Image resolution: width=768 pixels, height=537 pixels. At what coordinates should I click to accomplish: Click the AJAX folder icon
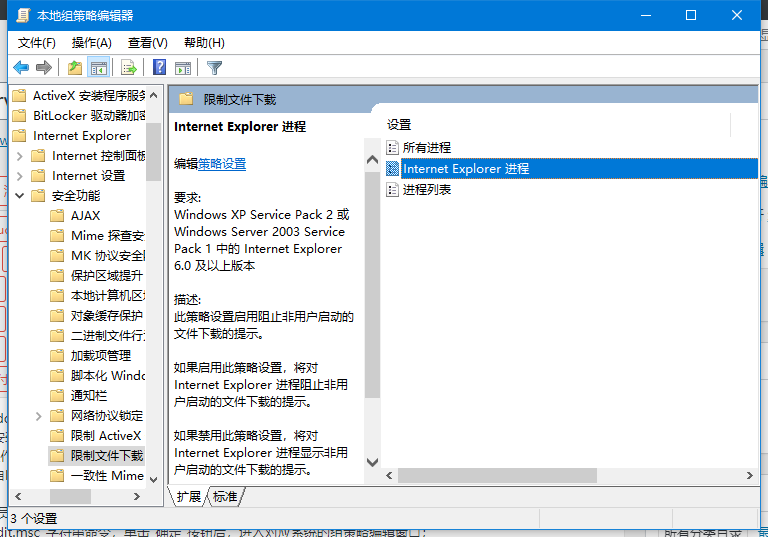coord(57,216)
